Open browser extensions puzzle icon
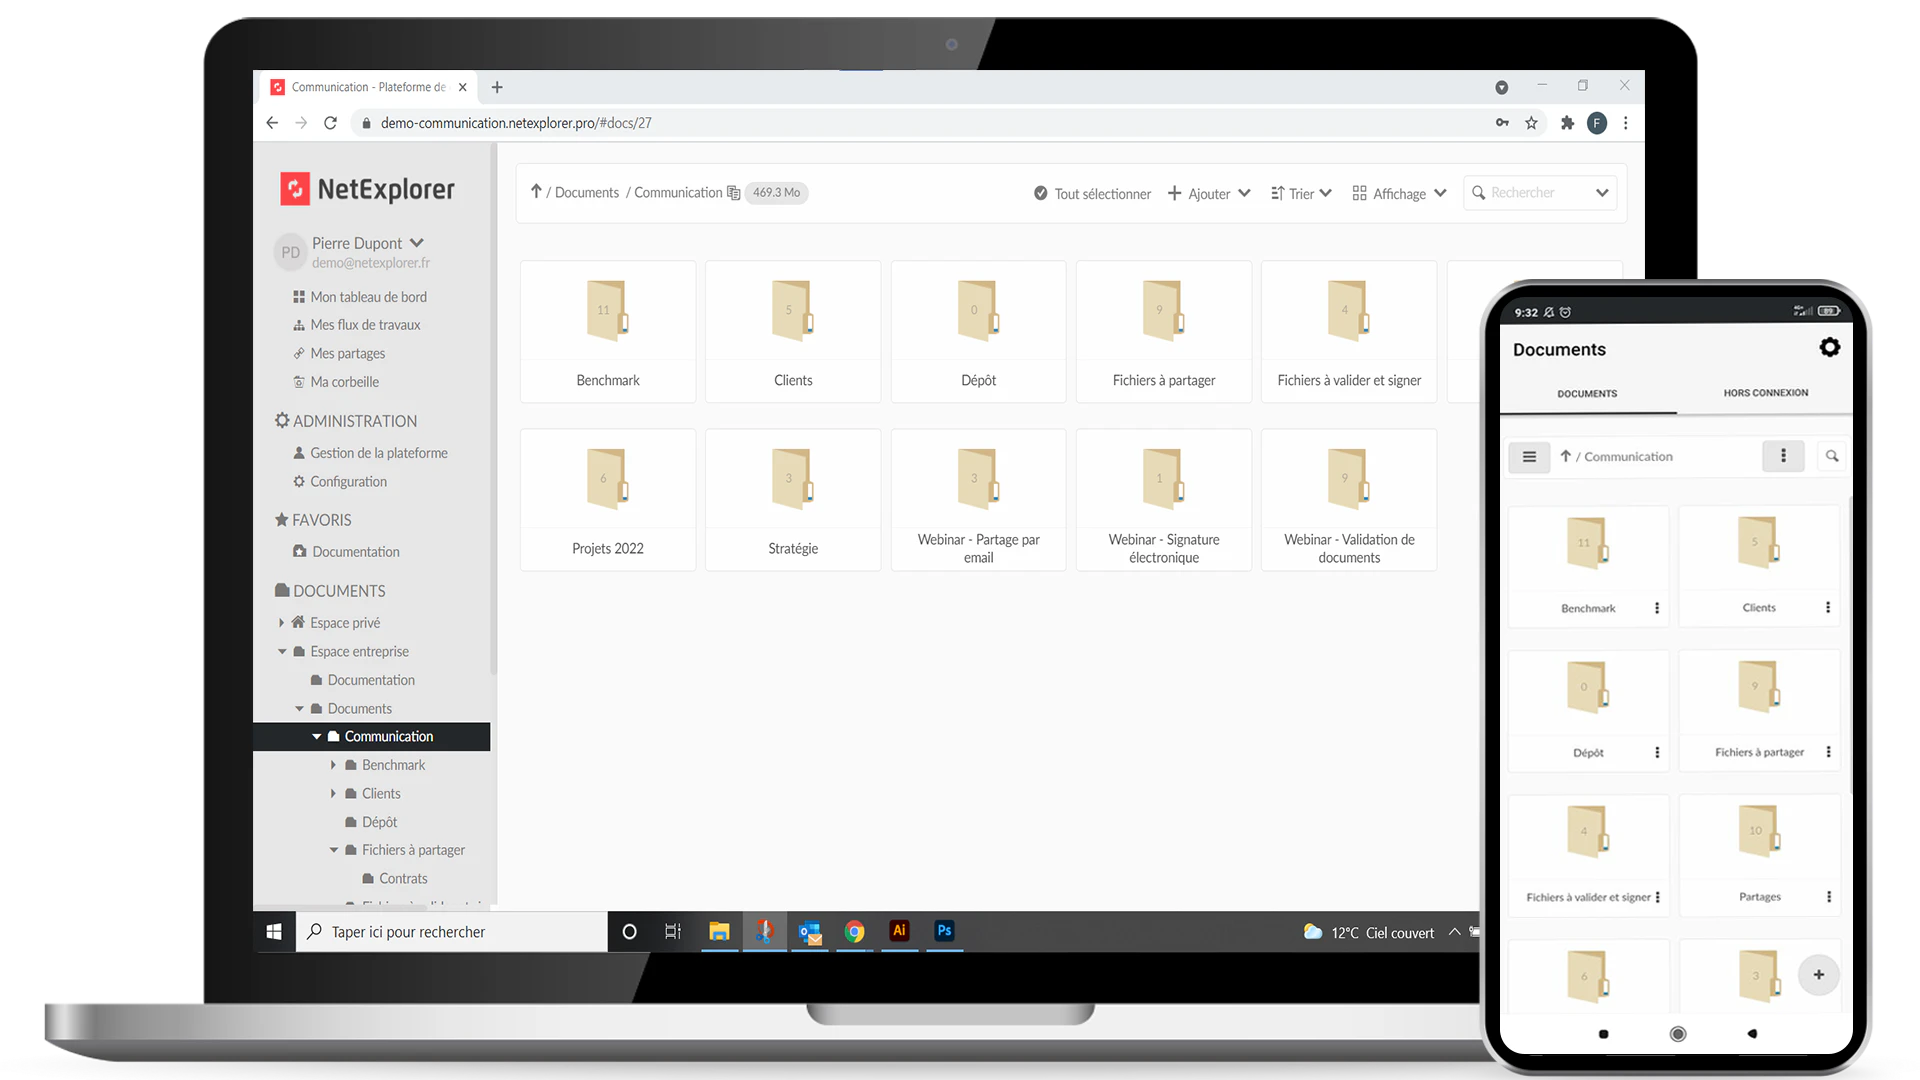1920x1080 pixels. click(1567, 123)
